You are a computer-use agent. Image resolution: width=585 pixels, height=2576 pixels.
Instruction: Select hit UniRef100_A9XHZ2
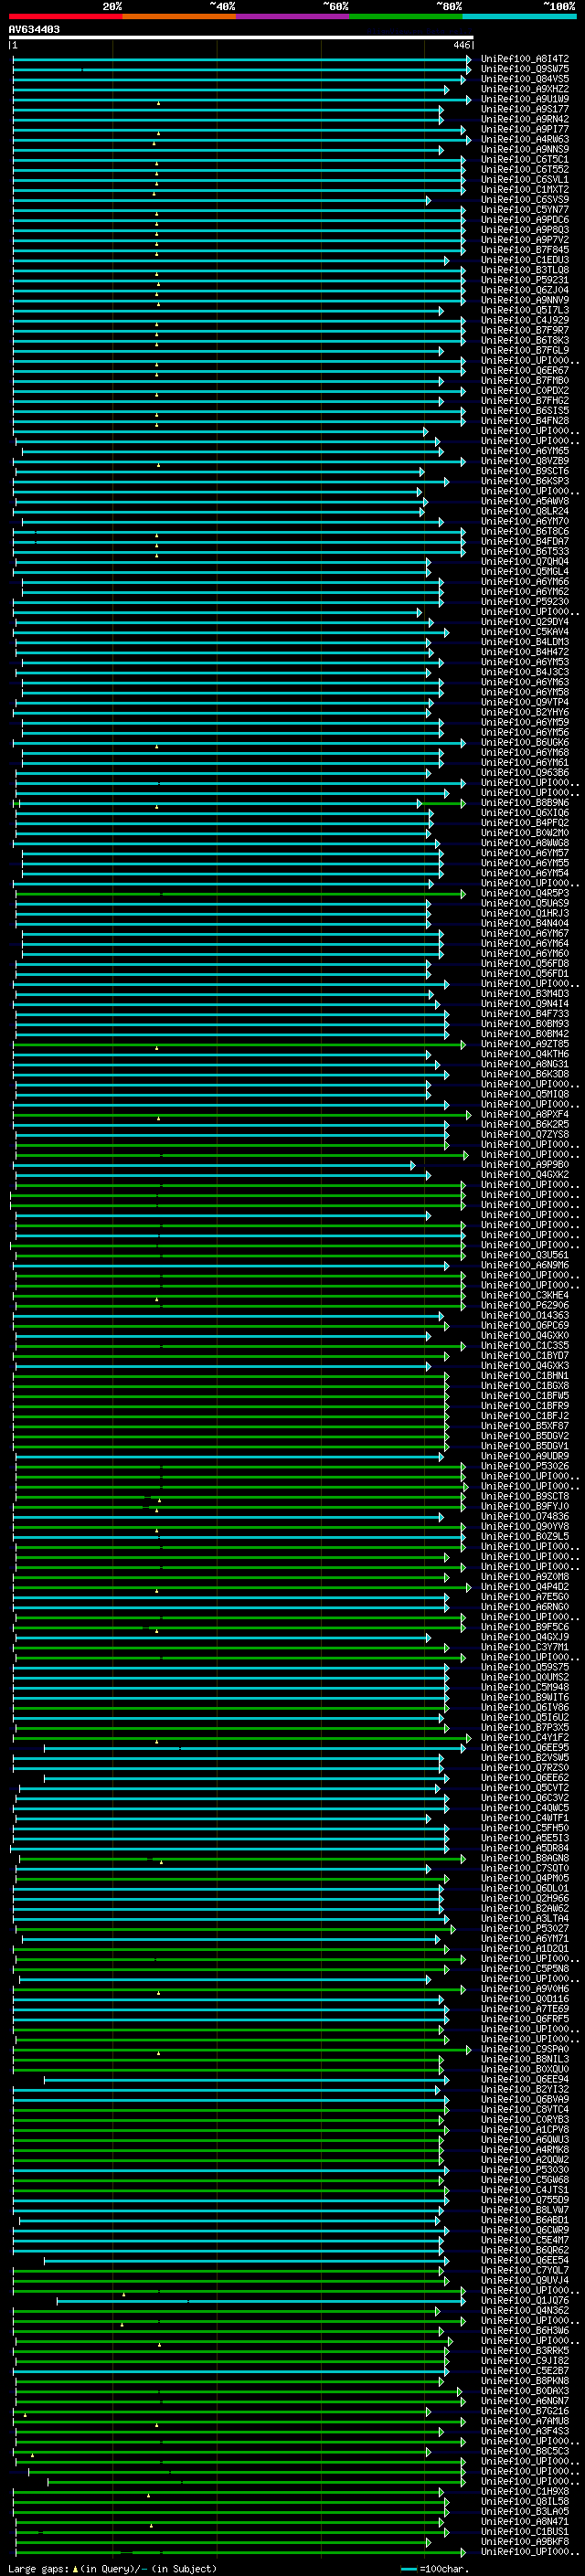click(525, 89)
